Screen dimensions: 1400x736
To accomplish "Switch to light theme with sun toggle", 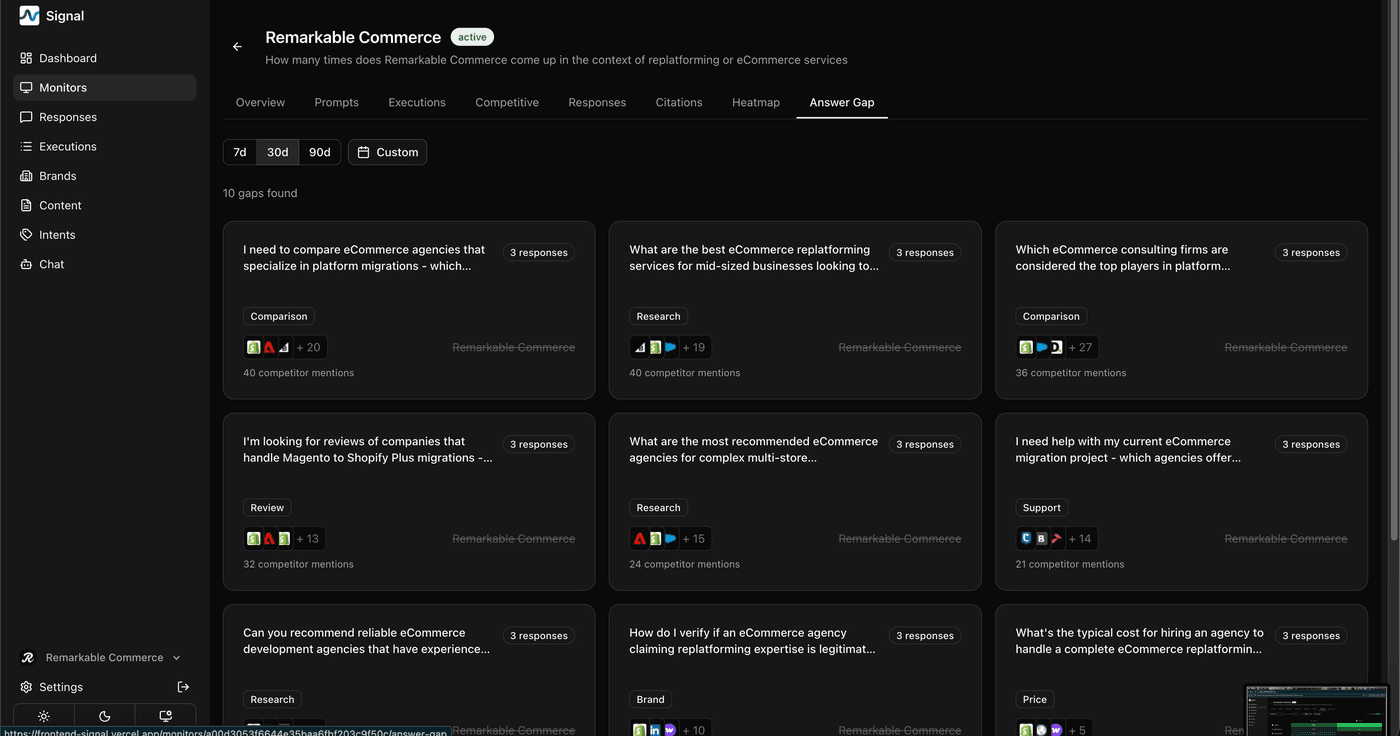I will [44, 716].
